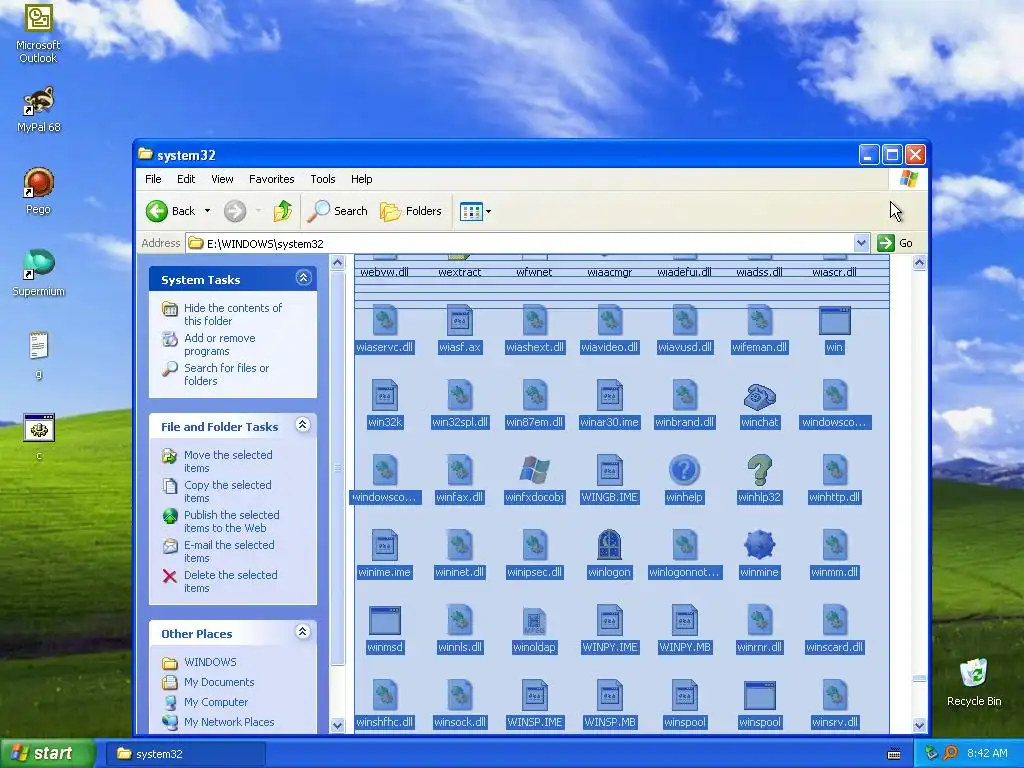Screen dimensions: 1024x768
Task: Select the winfxdocobj Windows flag icon
Action: coord(534,470)
